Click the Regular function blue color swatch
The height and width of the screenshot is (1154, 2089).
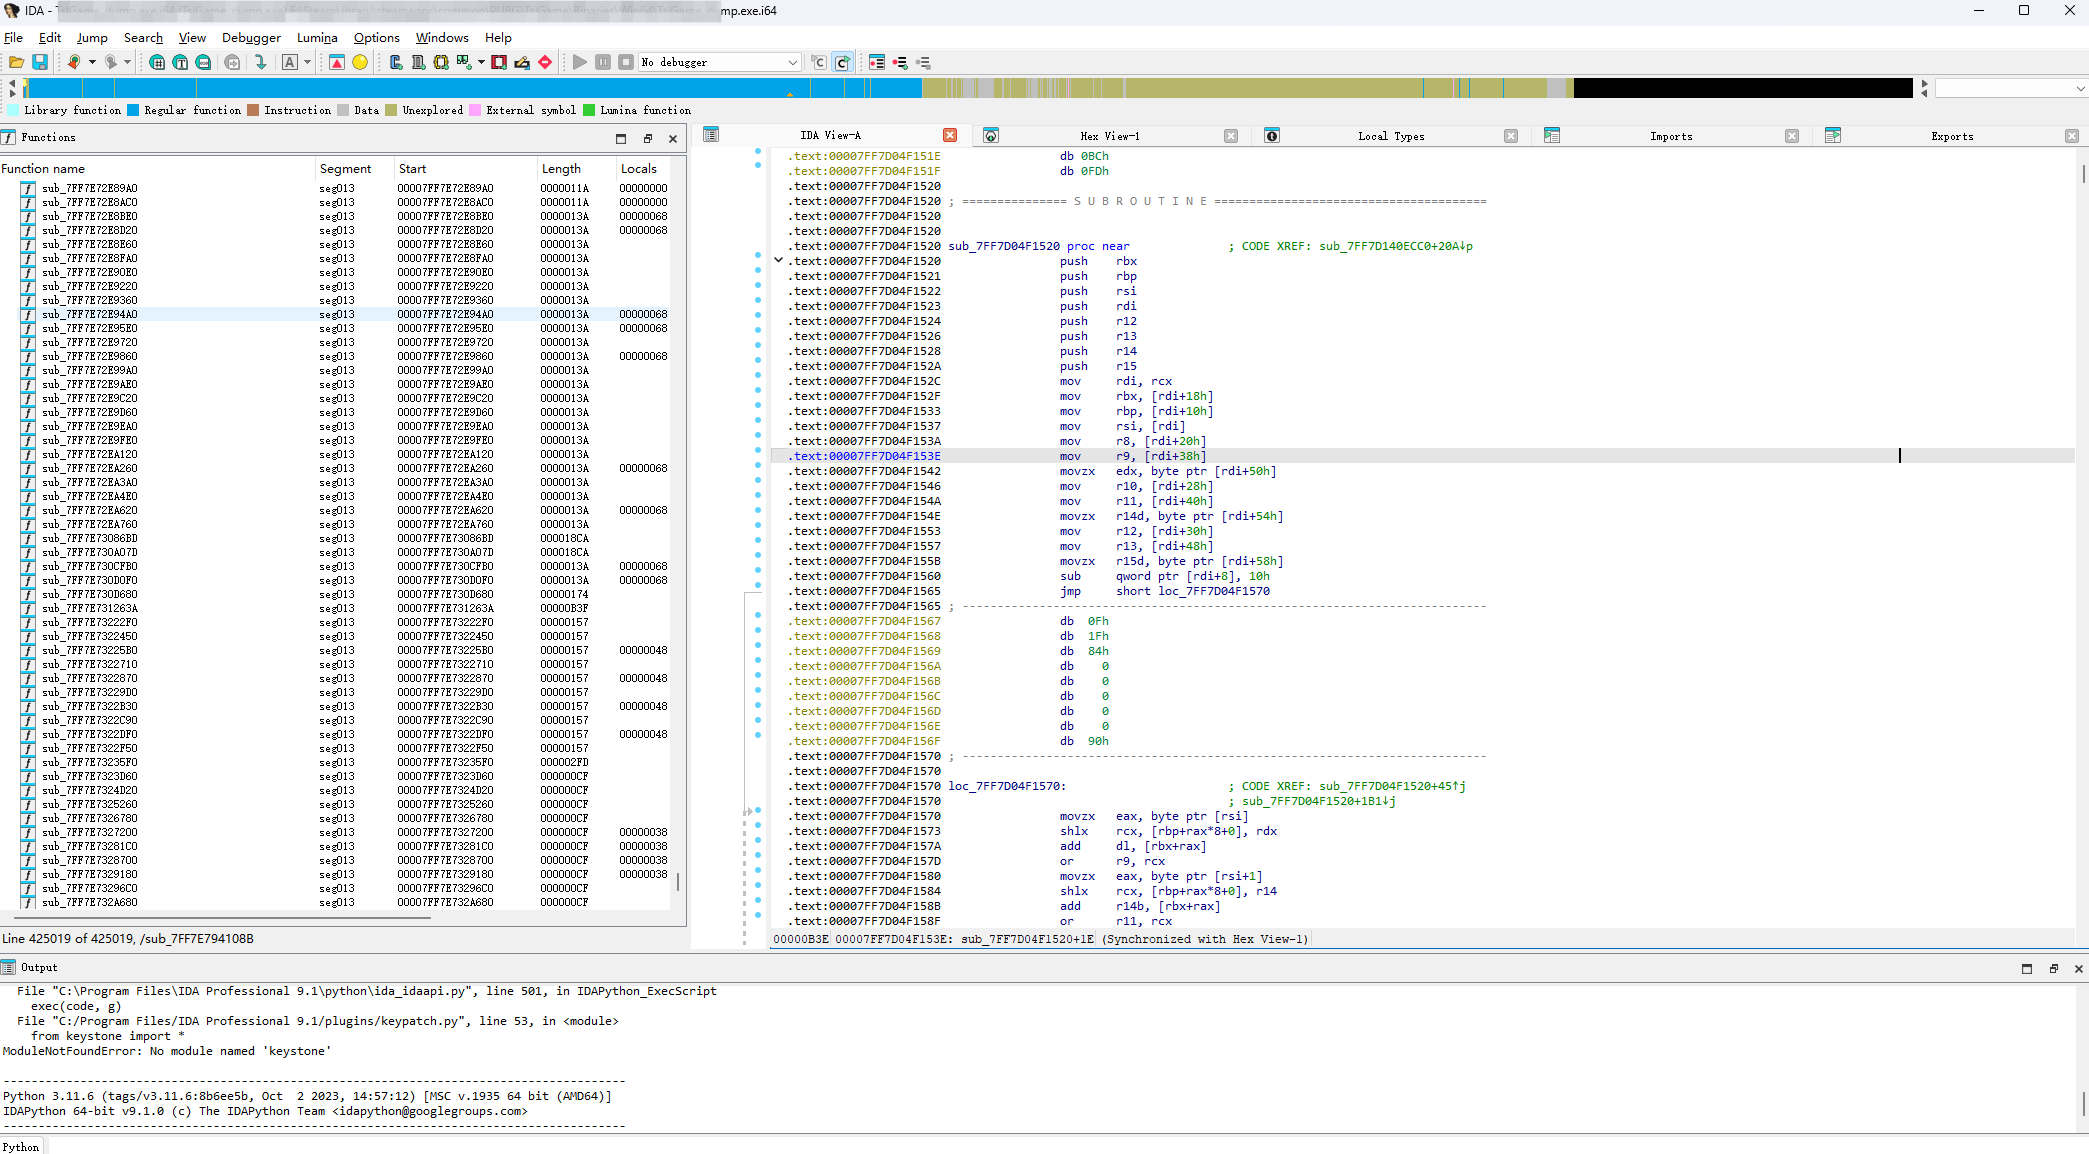click(x=133, y=110)
